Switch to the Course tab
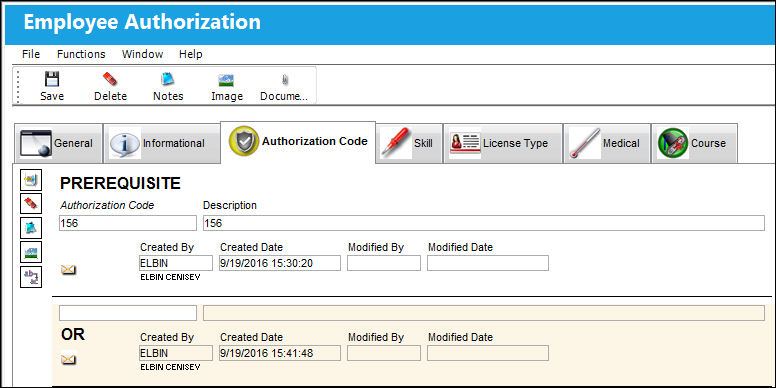 694,143
